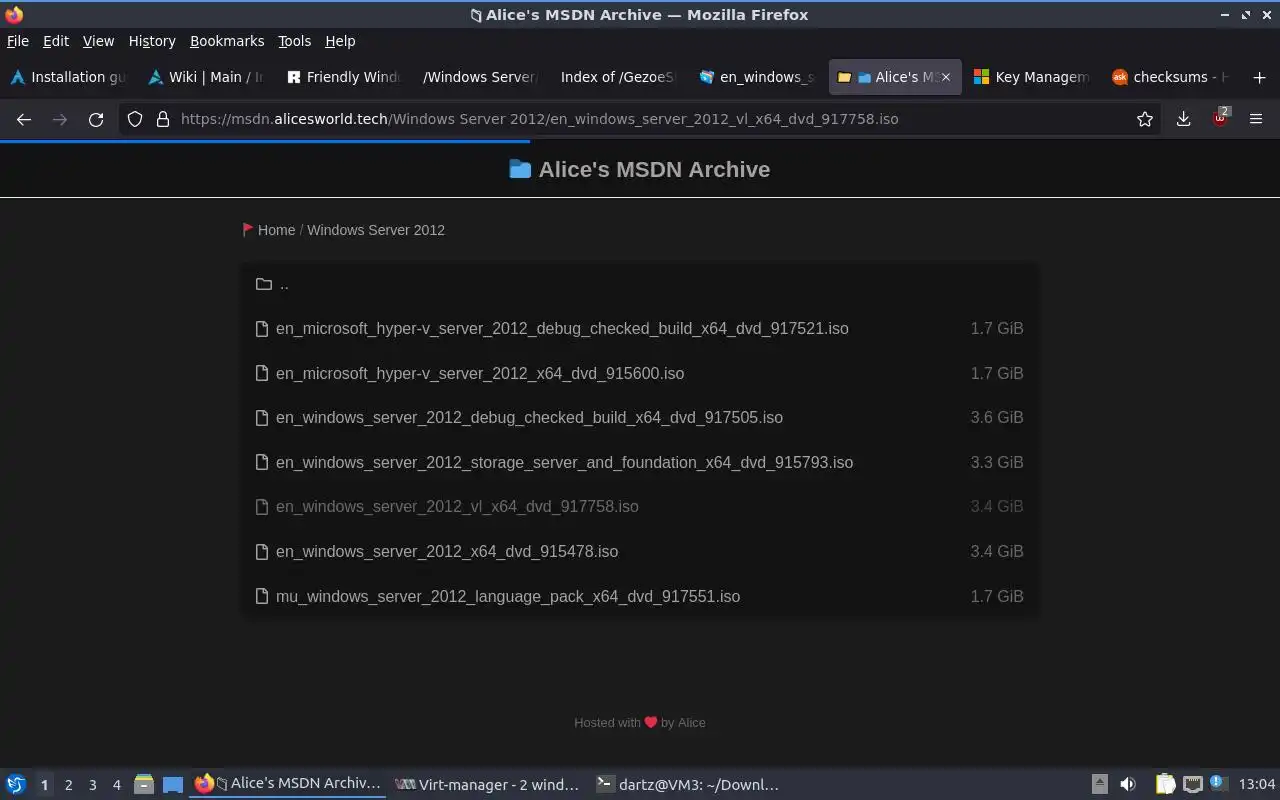This screenshot has height=800, width=1280.
Task: Go up to parent directory '..'
Action: pos(284,284)
